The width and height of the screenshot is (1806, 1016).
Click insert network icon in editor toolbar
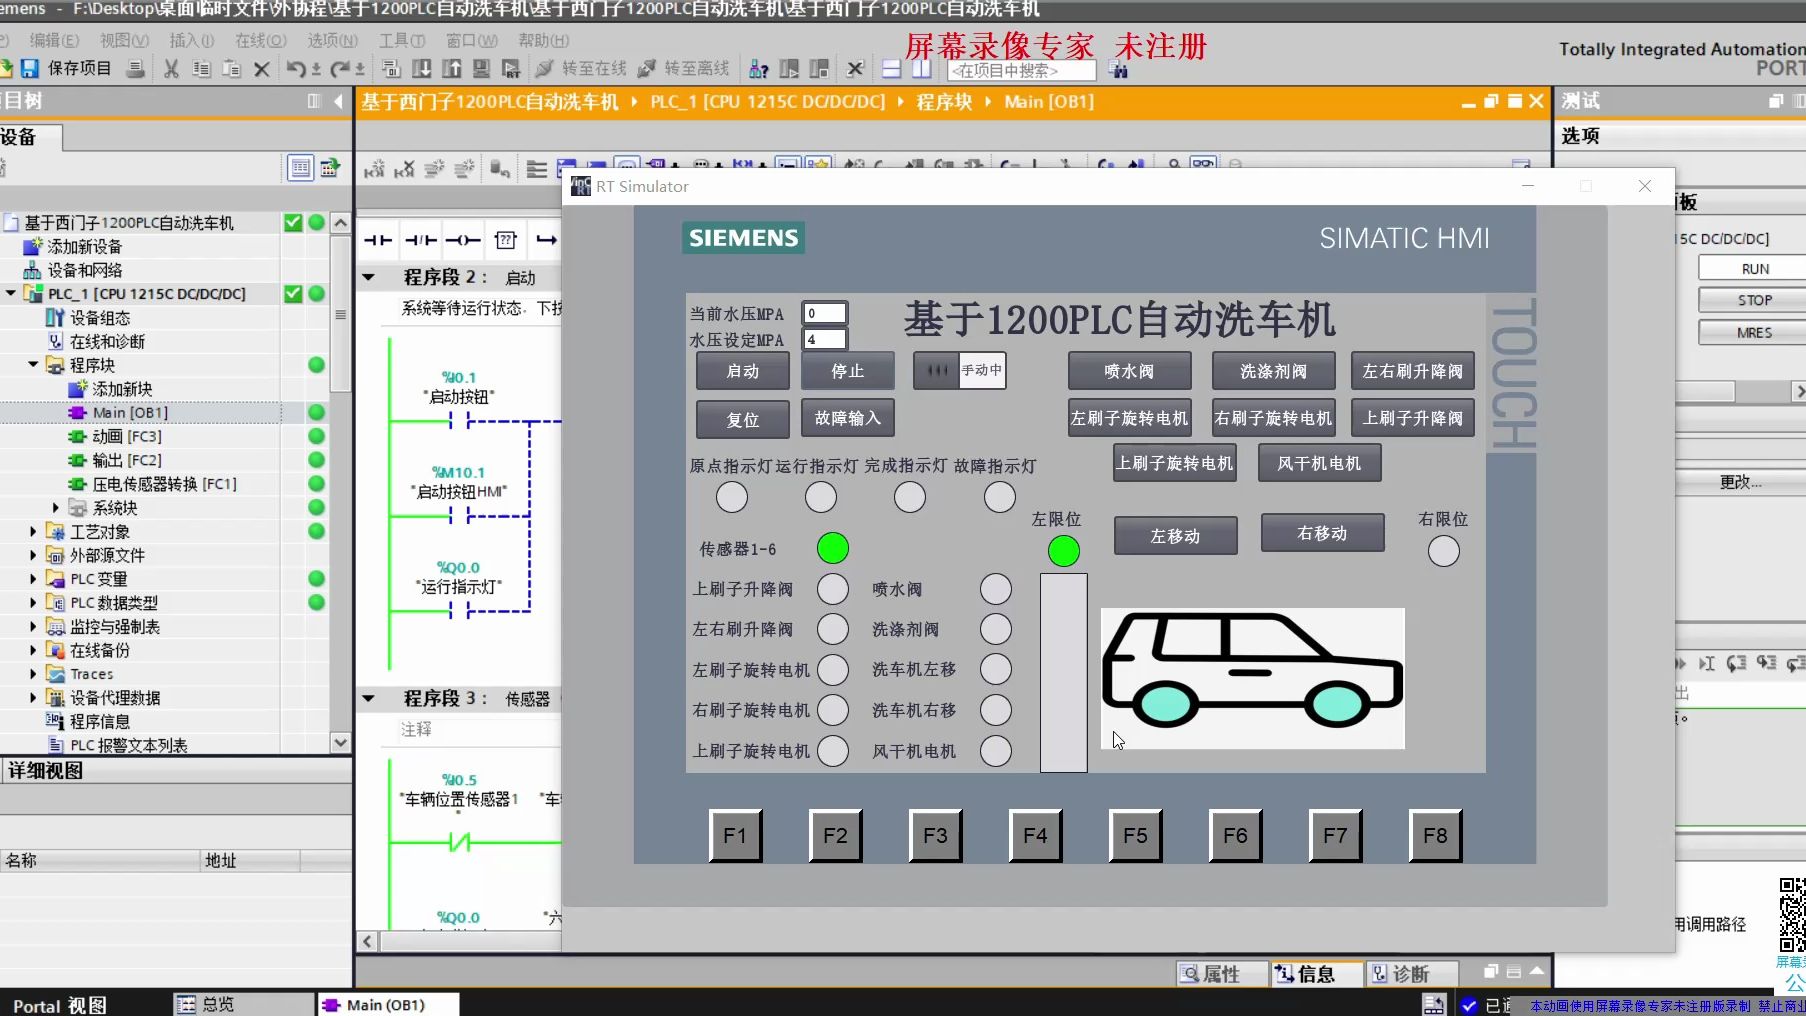pos(374,169)
